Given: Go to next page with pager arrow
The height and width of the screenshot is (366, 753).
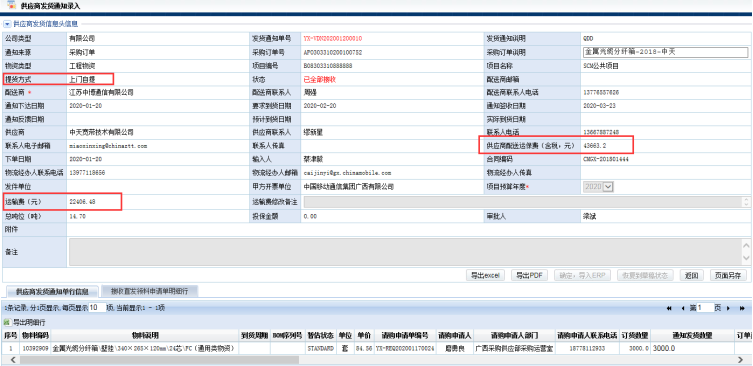Looking at the screenshot, I should pyautogui.click(x=729, y=308).
